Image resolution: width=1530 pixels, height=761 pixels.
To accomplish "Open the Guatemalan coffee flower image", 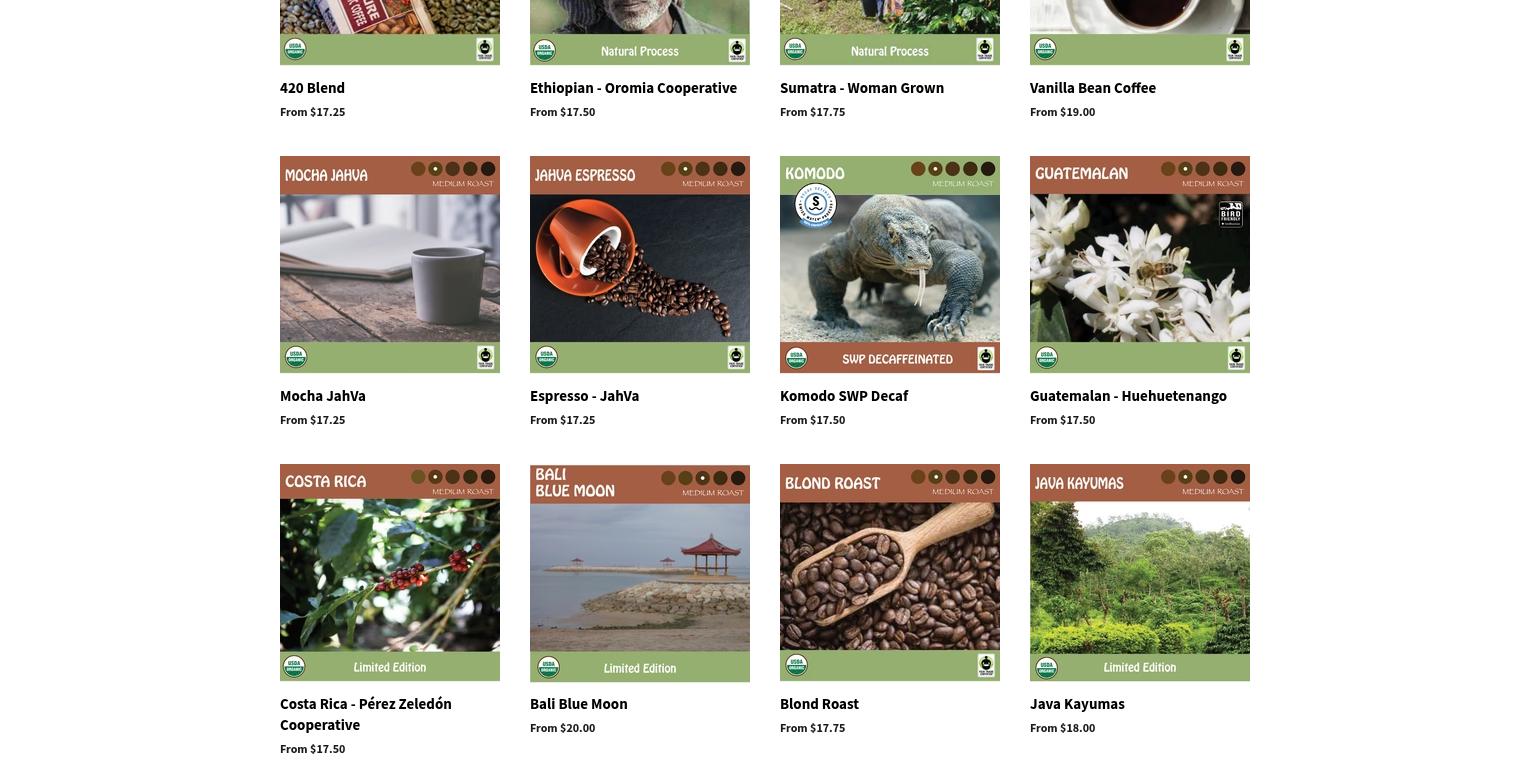I will pyautogui.click(x=1140, y=264).
